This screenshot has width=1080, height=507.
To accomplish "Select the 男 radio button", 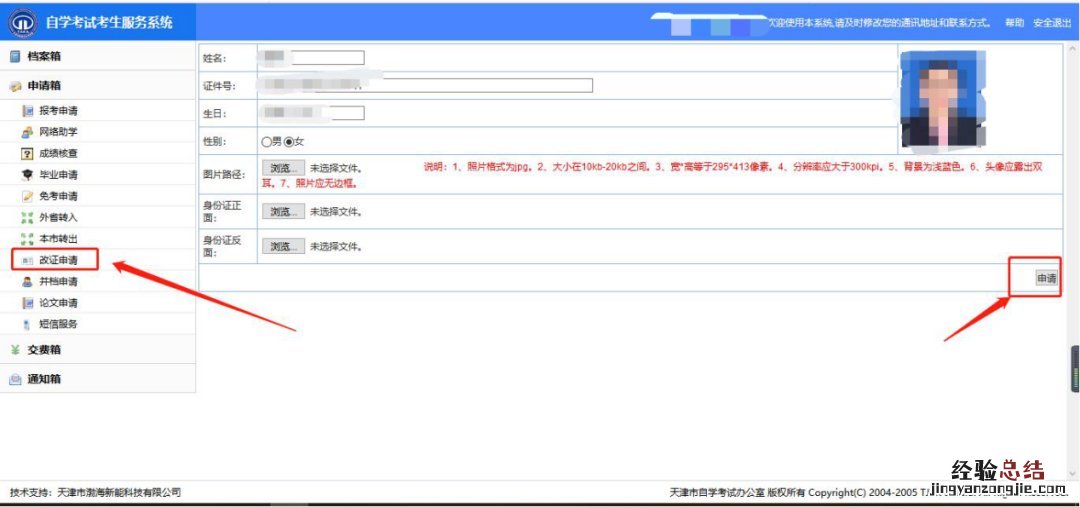I will (x=266, y=142).
